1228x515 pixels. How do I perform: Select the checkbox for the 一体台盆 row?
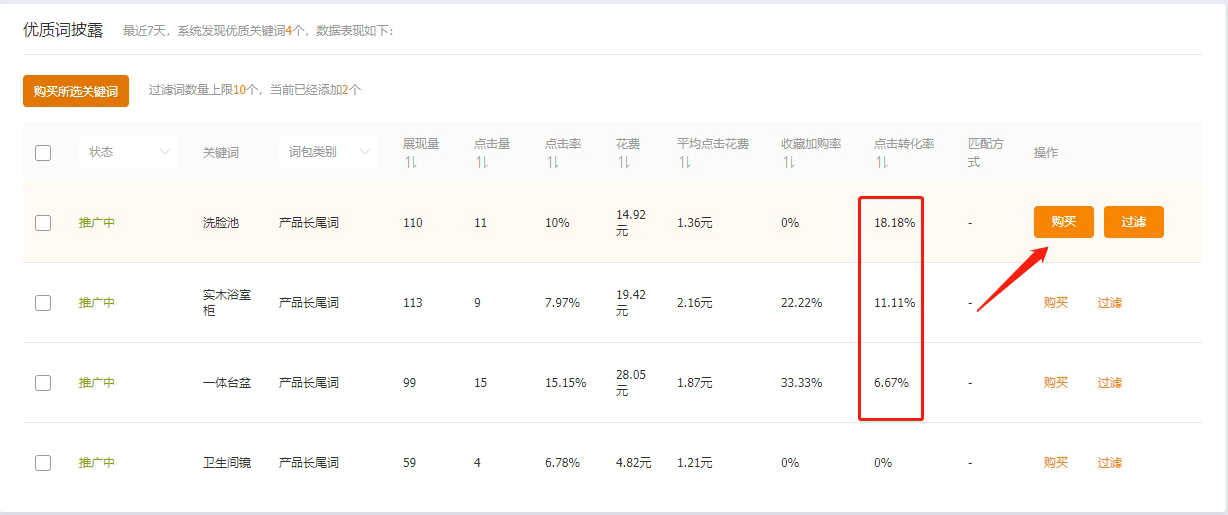[43, 383]
